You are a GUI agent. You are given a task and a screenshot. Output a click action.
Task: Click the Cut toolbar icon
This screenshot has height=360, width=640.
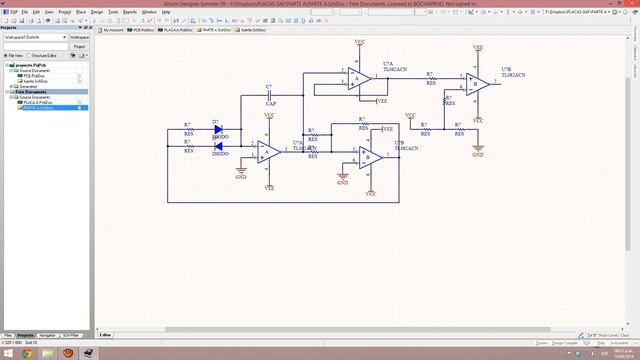pos(94,20)
